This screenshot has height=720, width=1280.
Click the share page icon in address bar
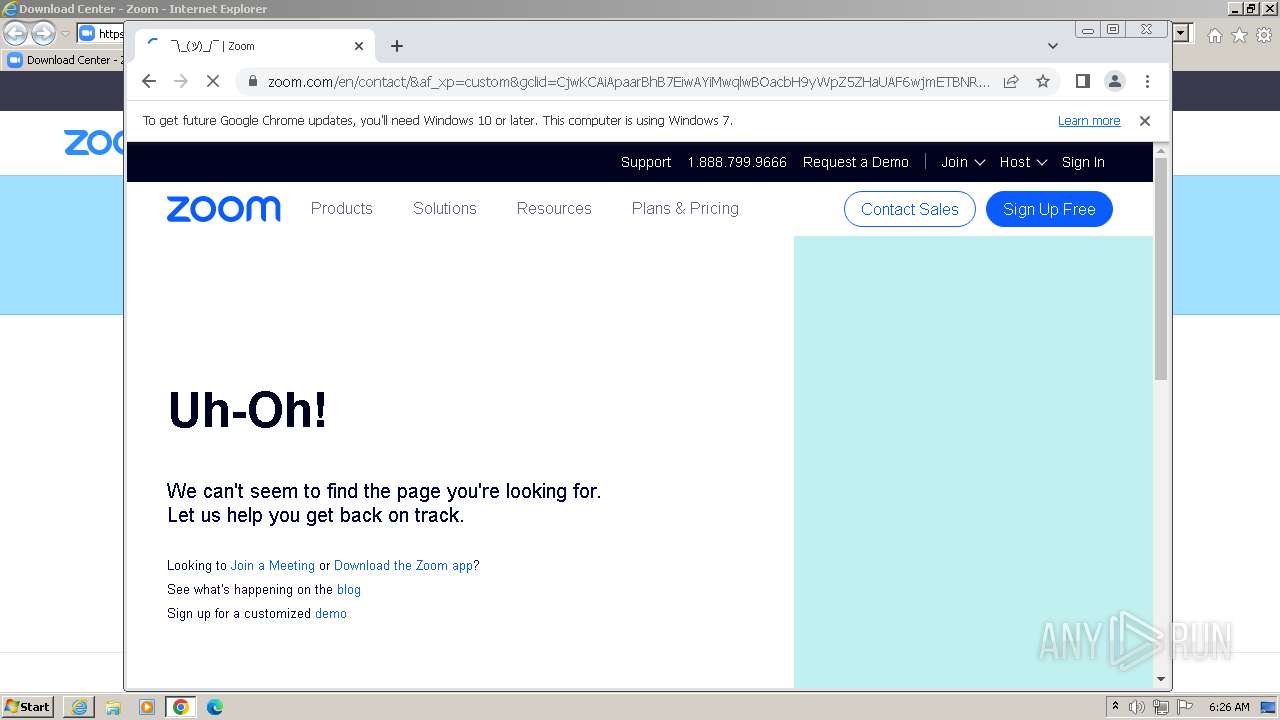[x=1011, y=81]
